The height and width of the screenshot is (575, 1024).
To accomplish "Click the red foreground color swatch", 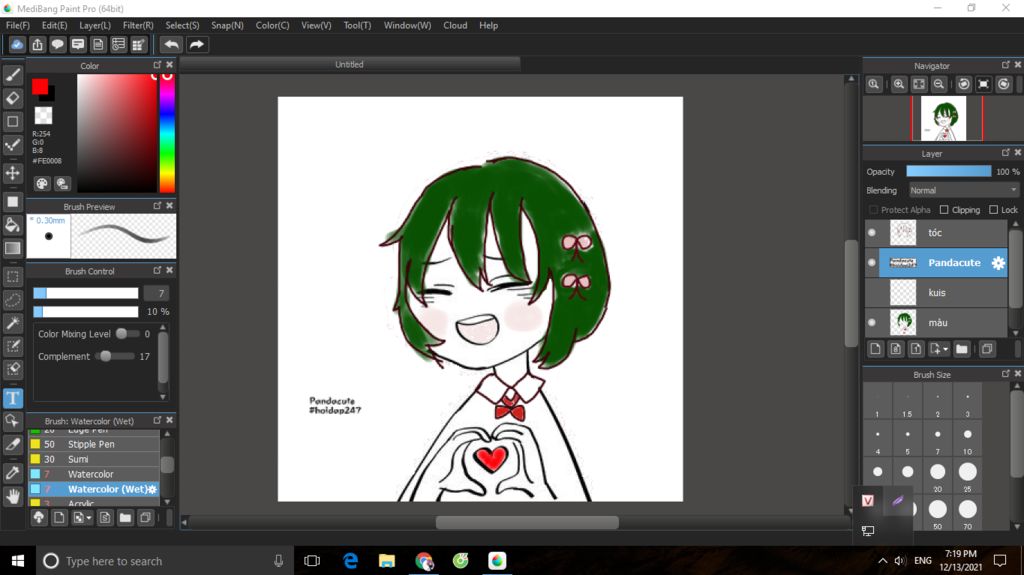I will 40,86.
